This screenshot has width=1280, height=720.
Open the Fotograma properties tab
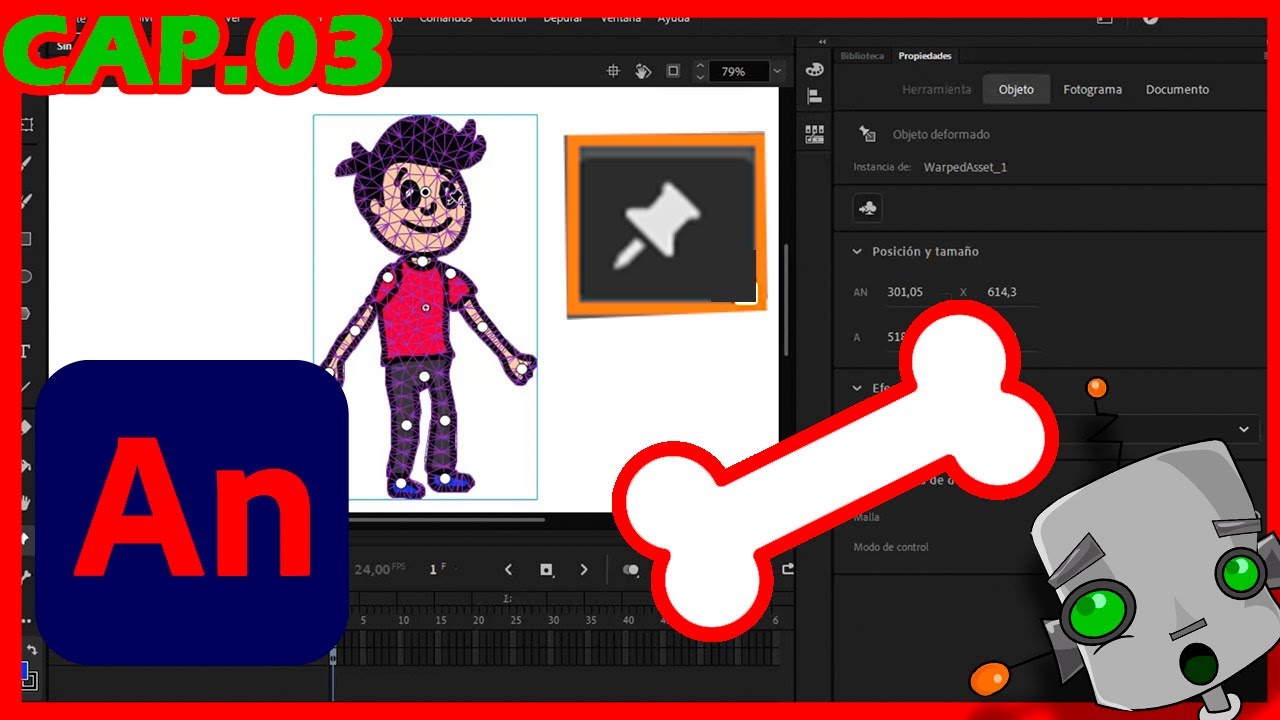click(x=1092, y=89)
